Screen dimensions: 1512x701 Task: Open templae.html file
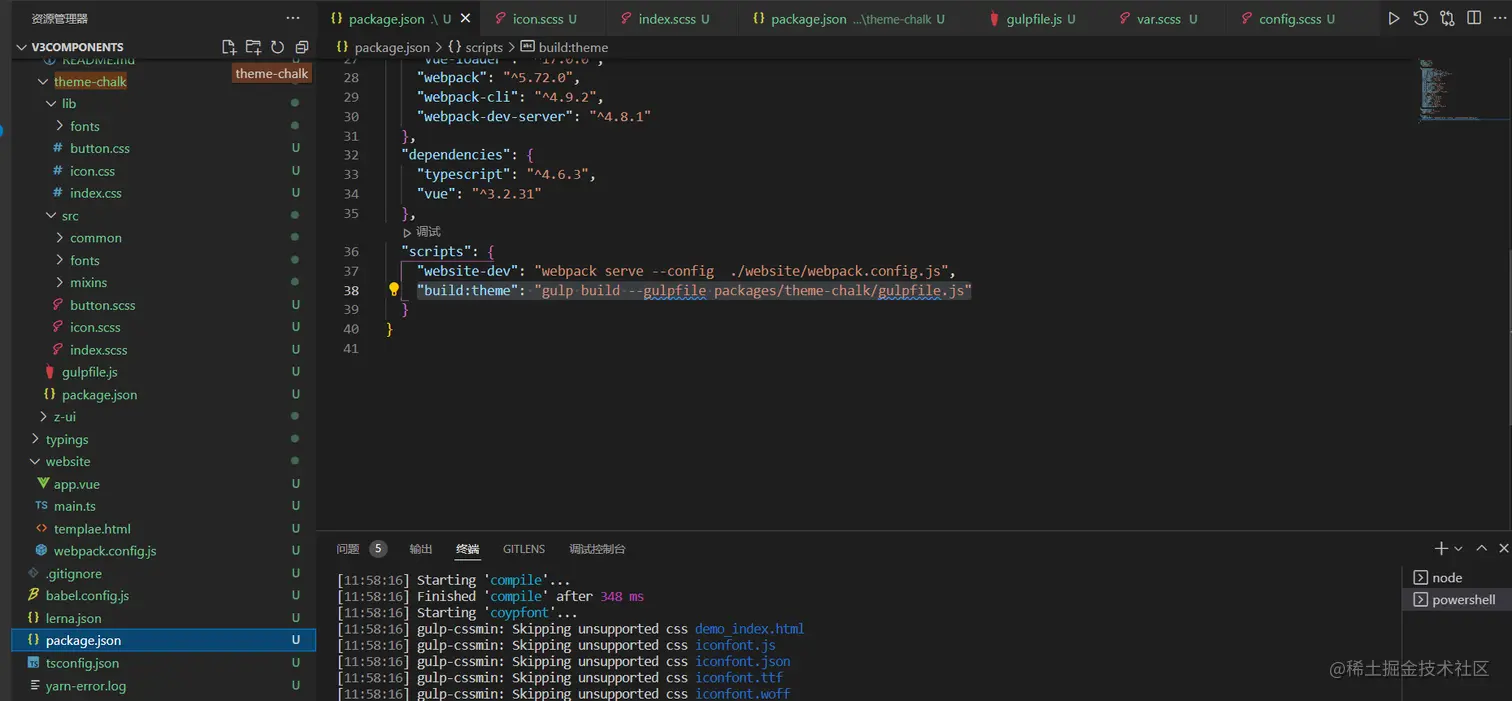[92, 529]
